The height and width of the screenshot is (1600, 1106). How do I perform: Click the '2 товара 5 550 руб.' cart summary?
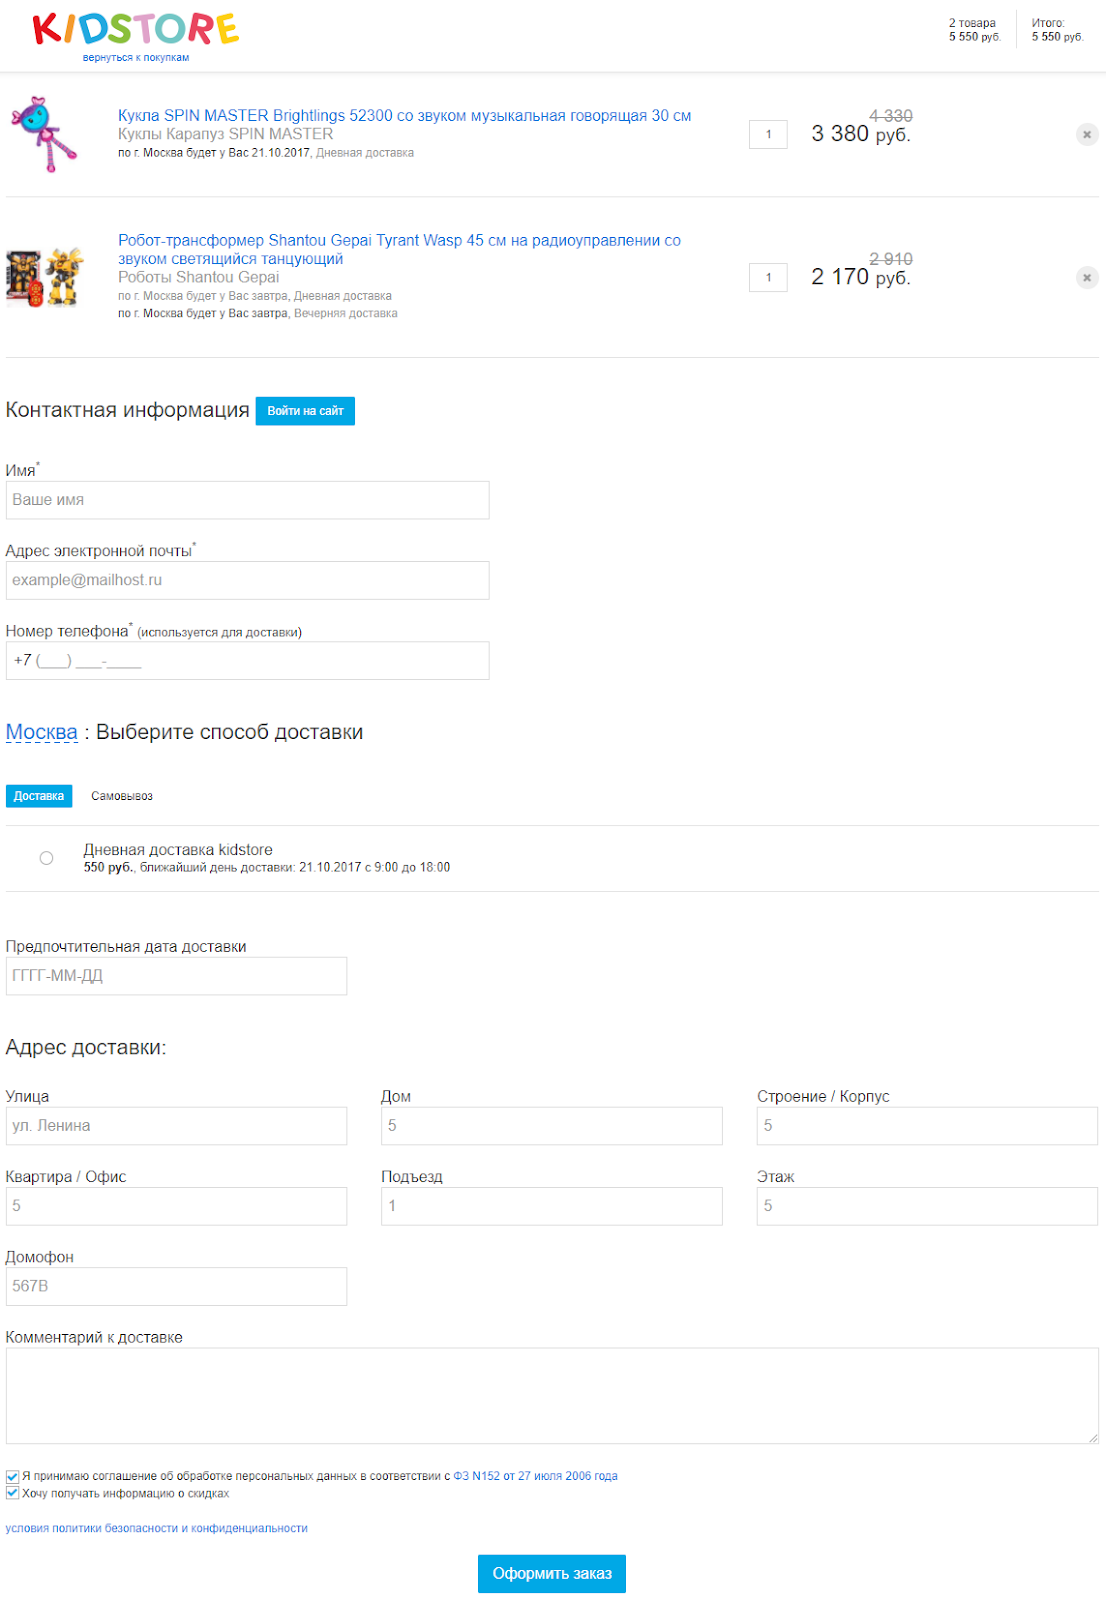(x=974, y=30)
